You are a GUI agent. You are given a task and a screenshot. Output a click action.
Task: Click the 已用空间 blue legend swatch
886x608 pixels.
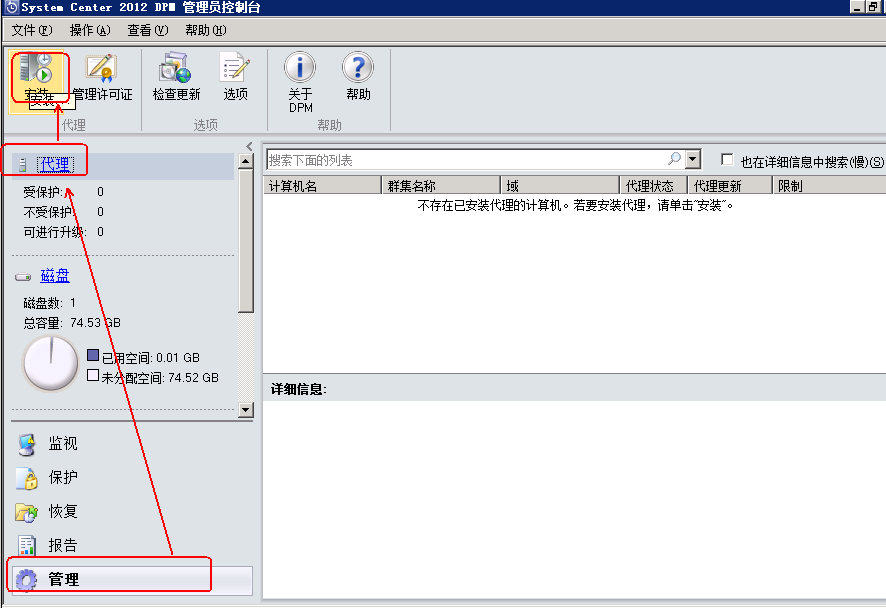tap(93, 355)
